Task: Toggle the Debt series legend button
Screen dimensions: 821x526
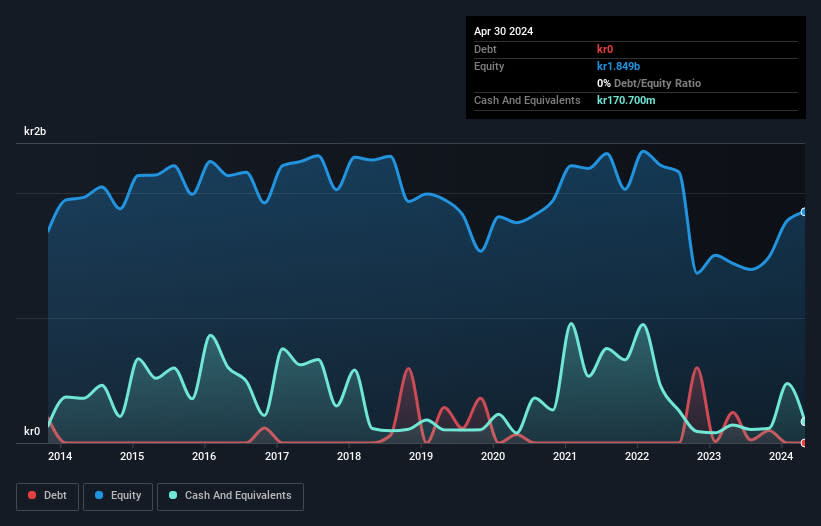Action: pos(48,496)
